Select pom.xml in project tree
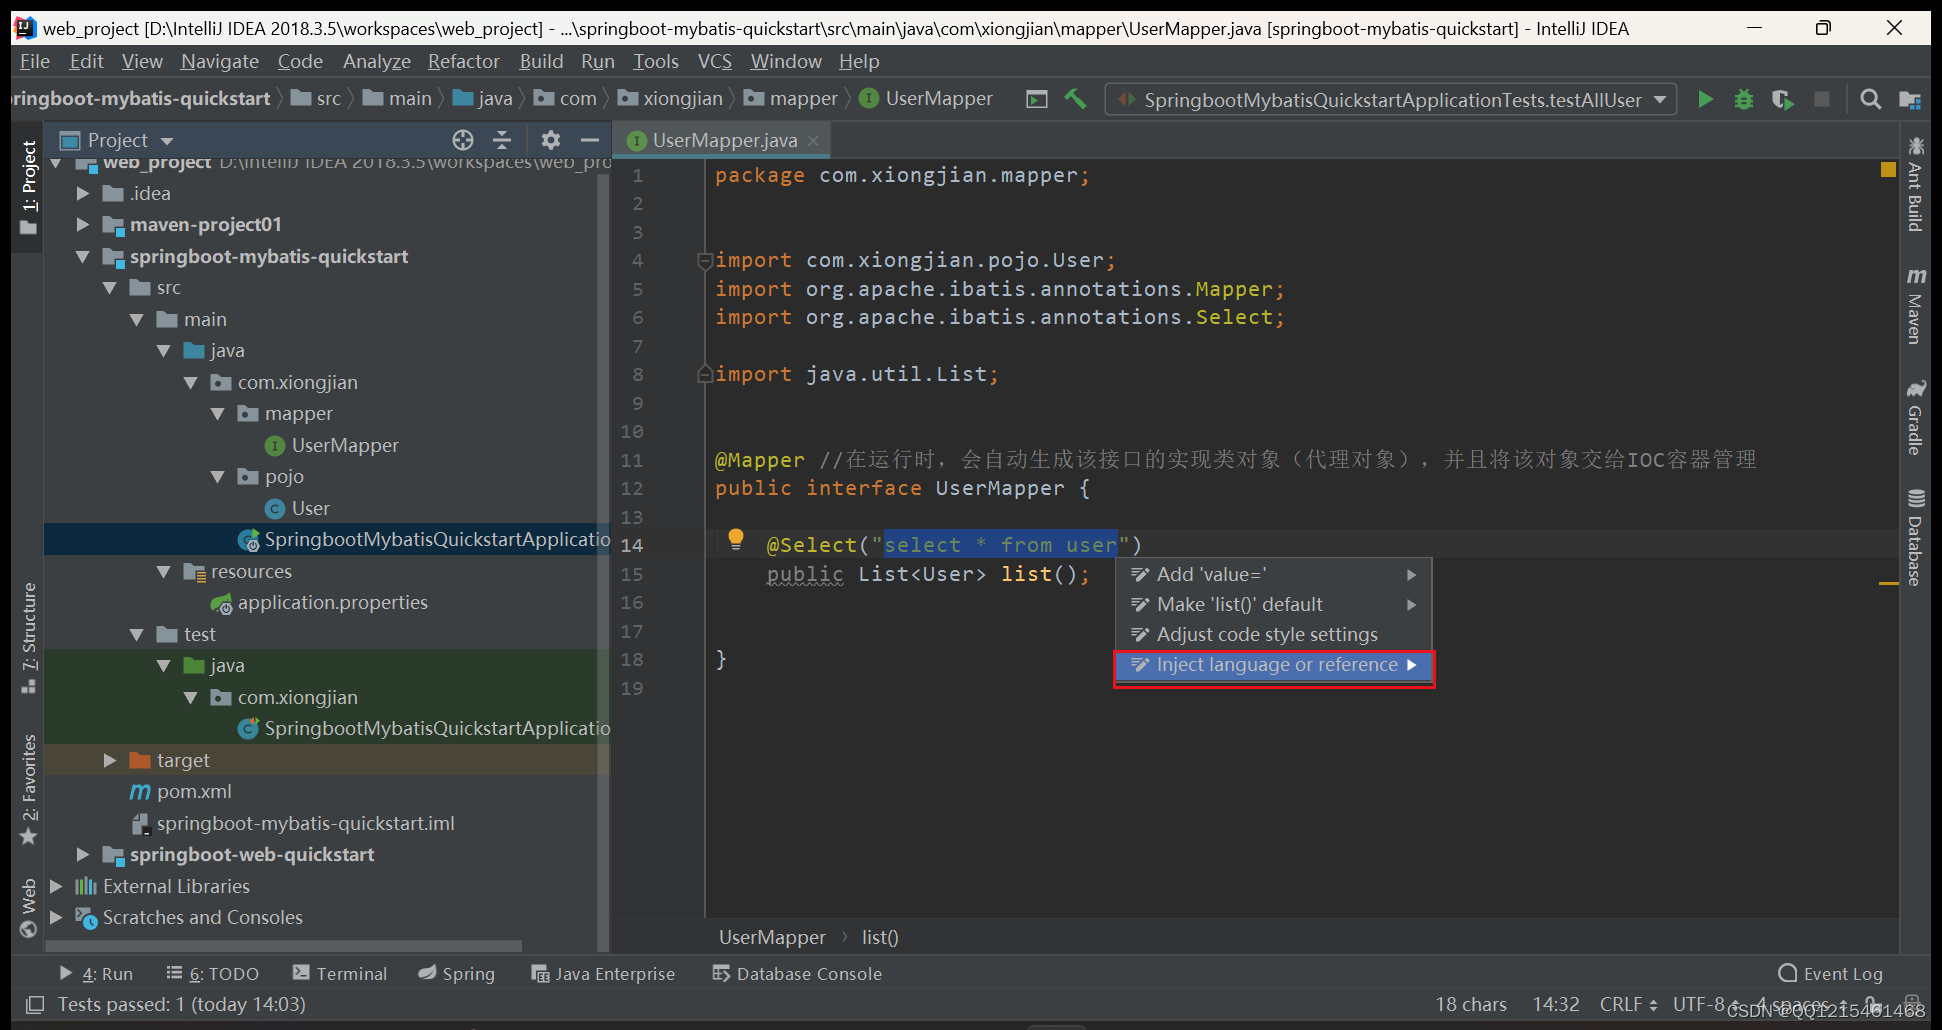The width and height of the screenshot is (1942, 1030). click(x=193, y=792)
